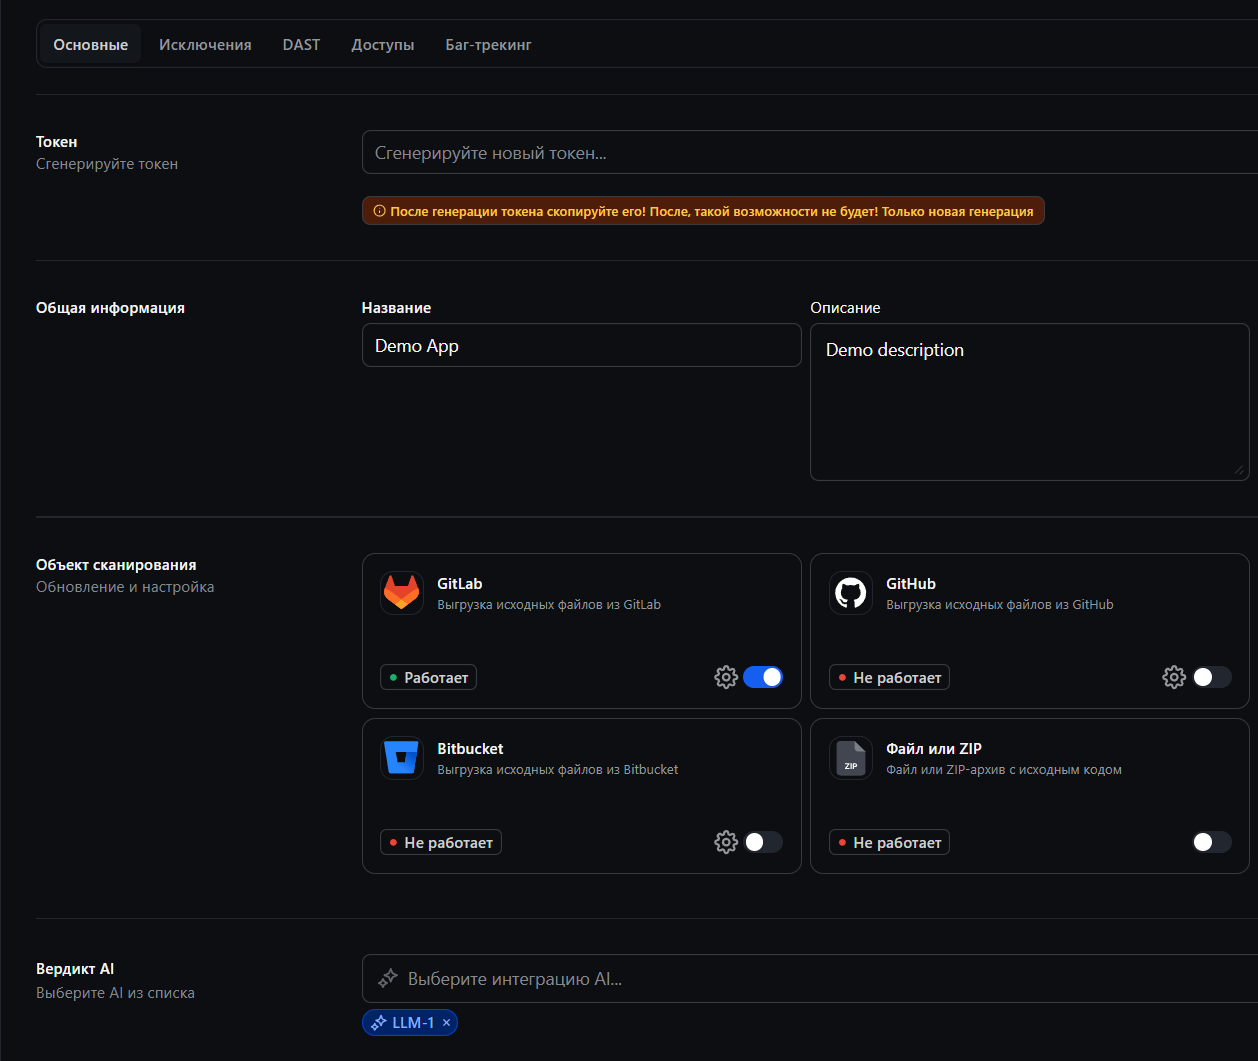Click text Выгрузка исходных файлов из GitLab
Viewport: 1258px width, 1061px height.
tap(549, 604)
